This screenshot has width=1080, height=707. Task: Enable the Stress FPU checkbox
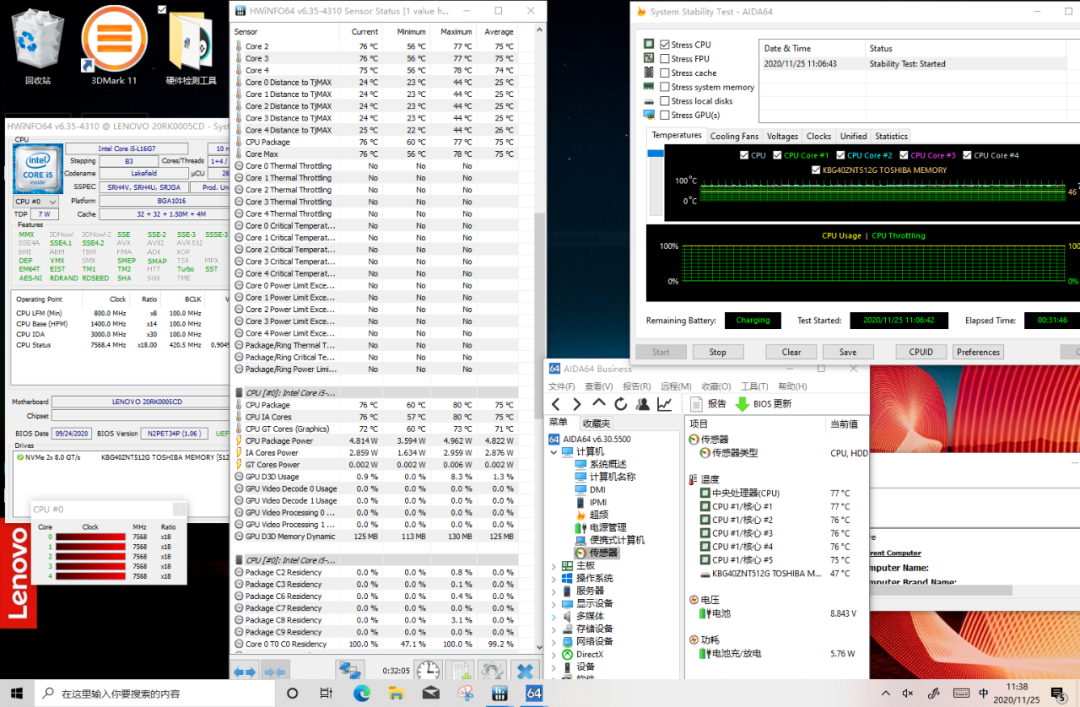click(x=665, y=59)
